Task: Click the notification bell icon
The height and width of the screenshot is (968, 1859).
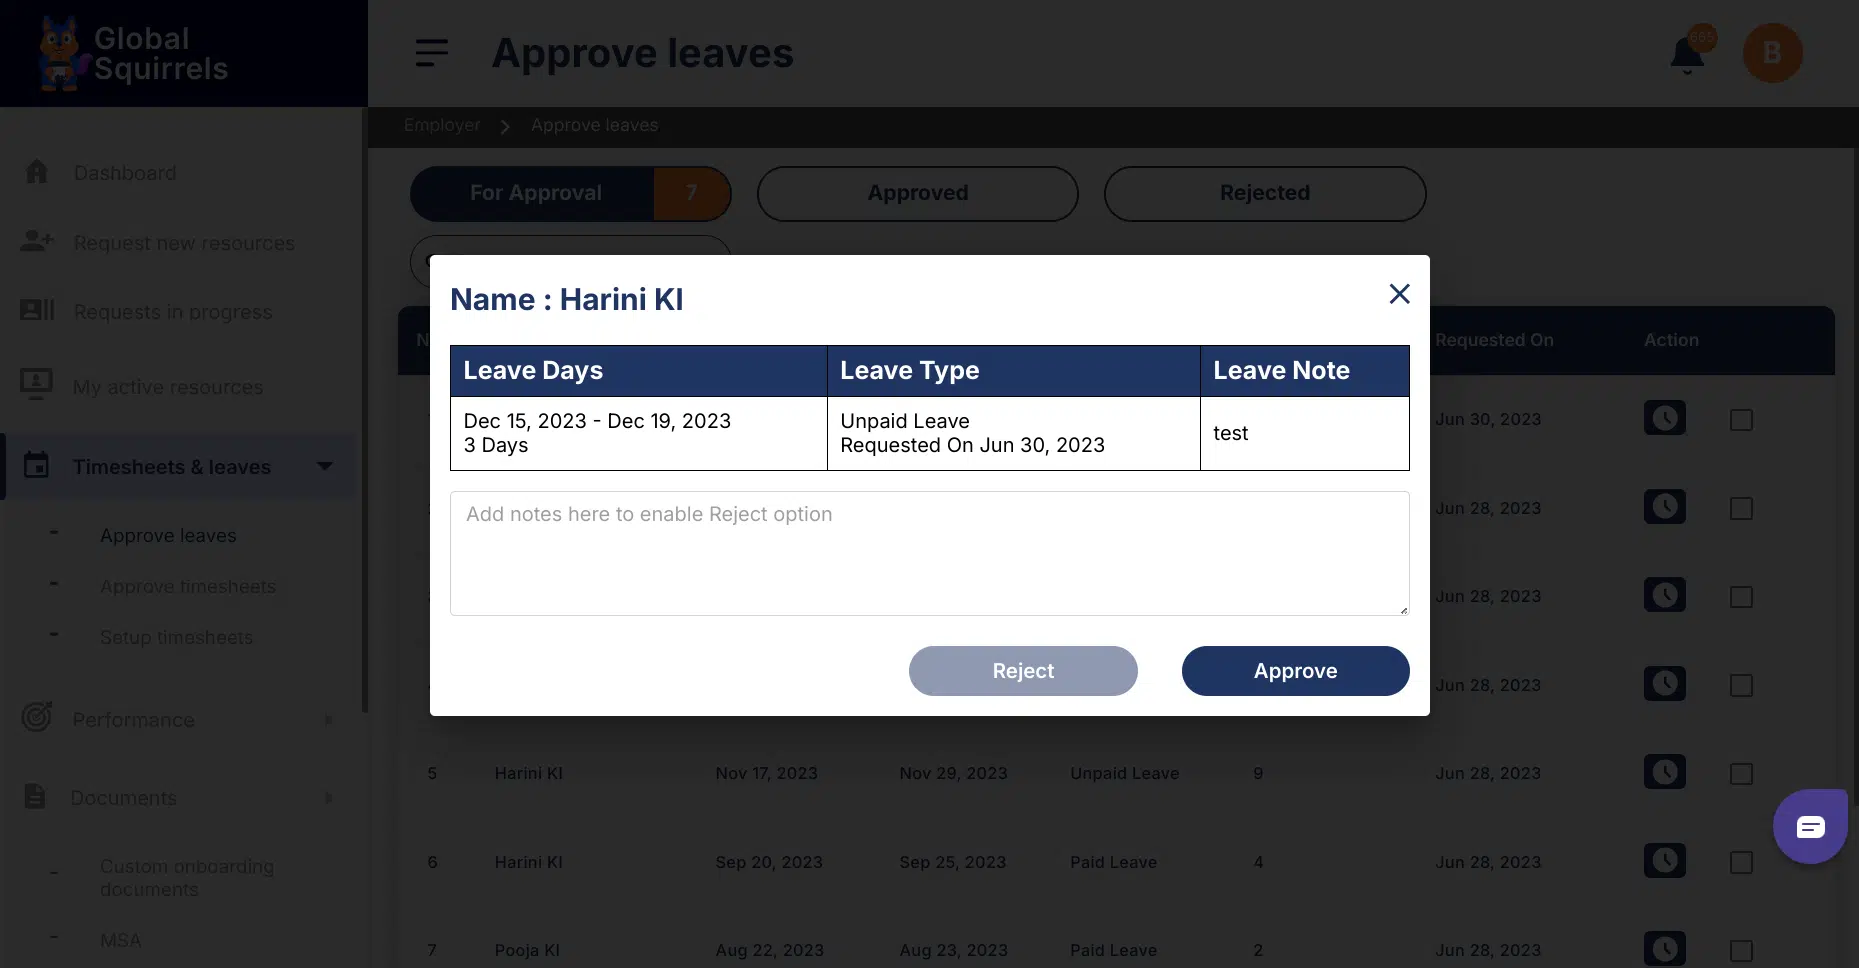Action: point(1687,56)
